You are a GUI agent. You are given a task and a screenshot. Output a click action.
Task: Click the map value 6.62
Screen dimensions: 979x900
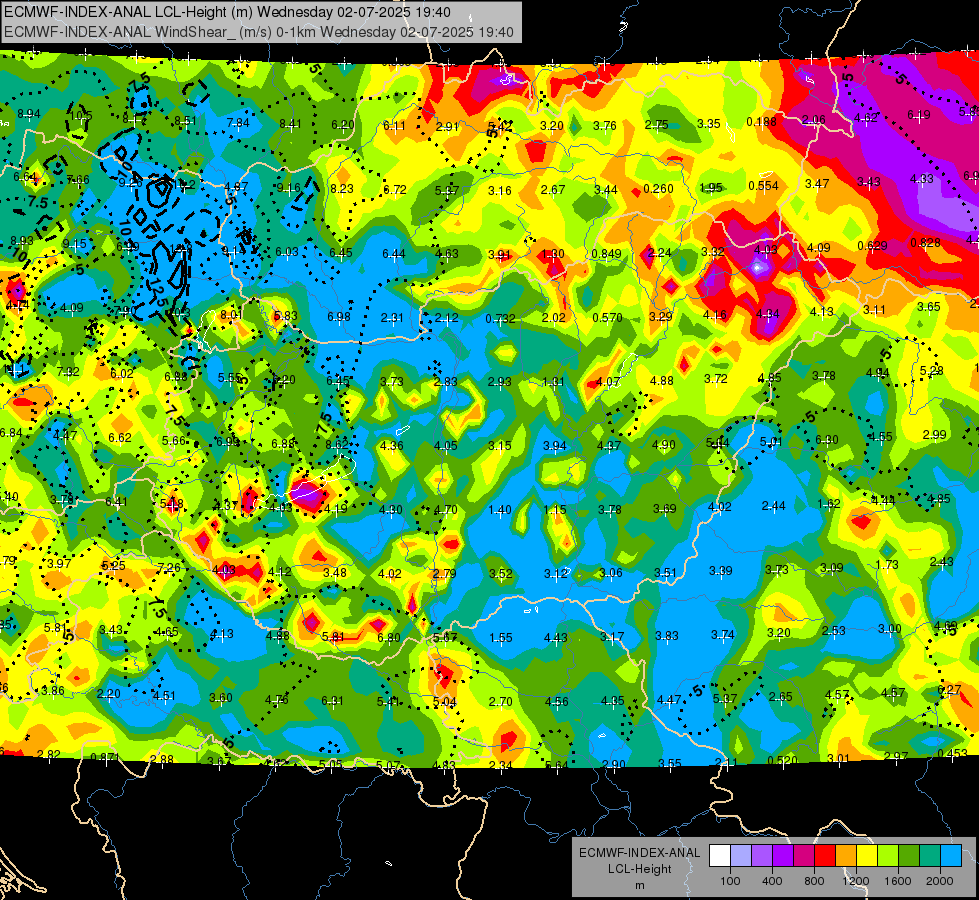[120, 438]
